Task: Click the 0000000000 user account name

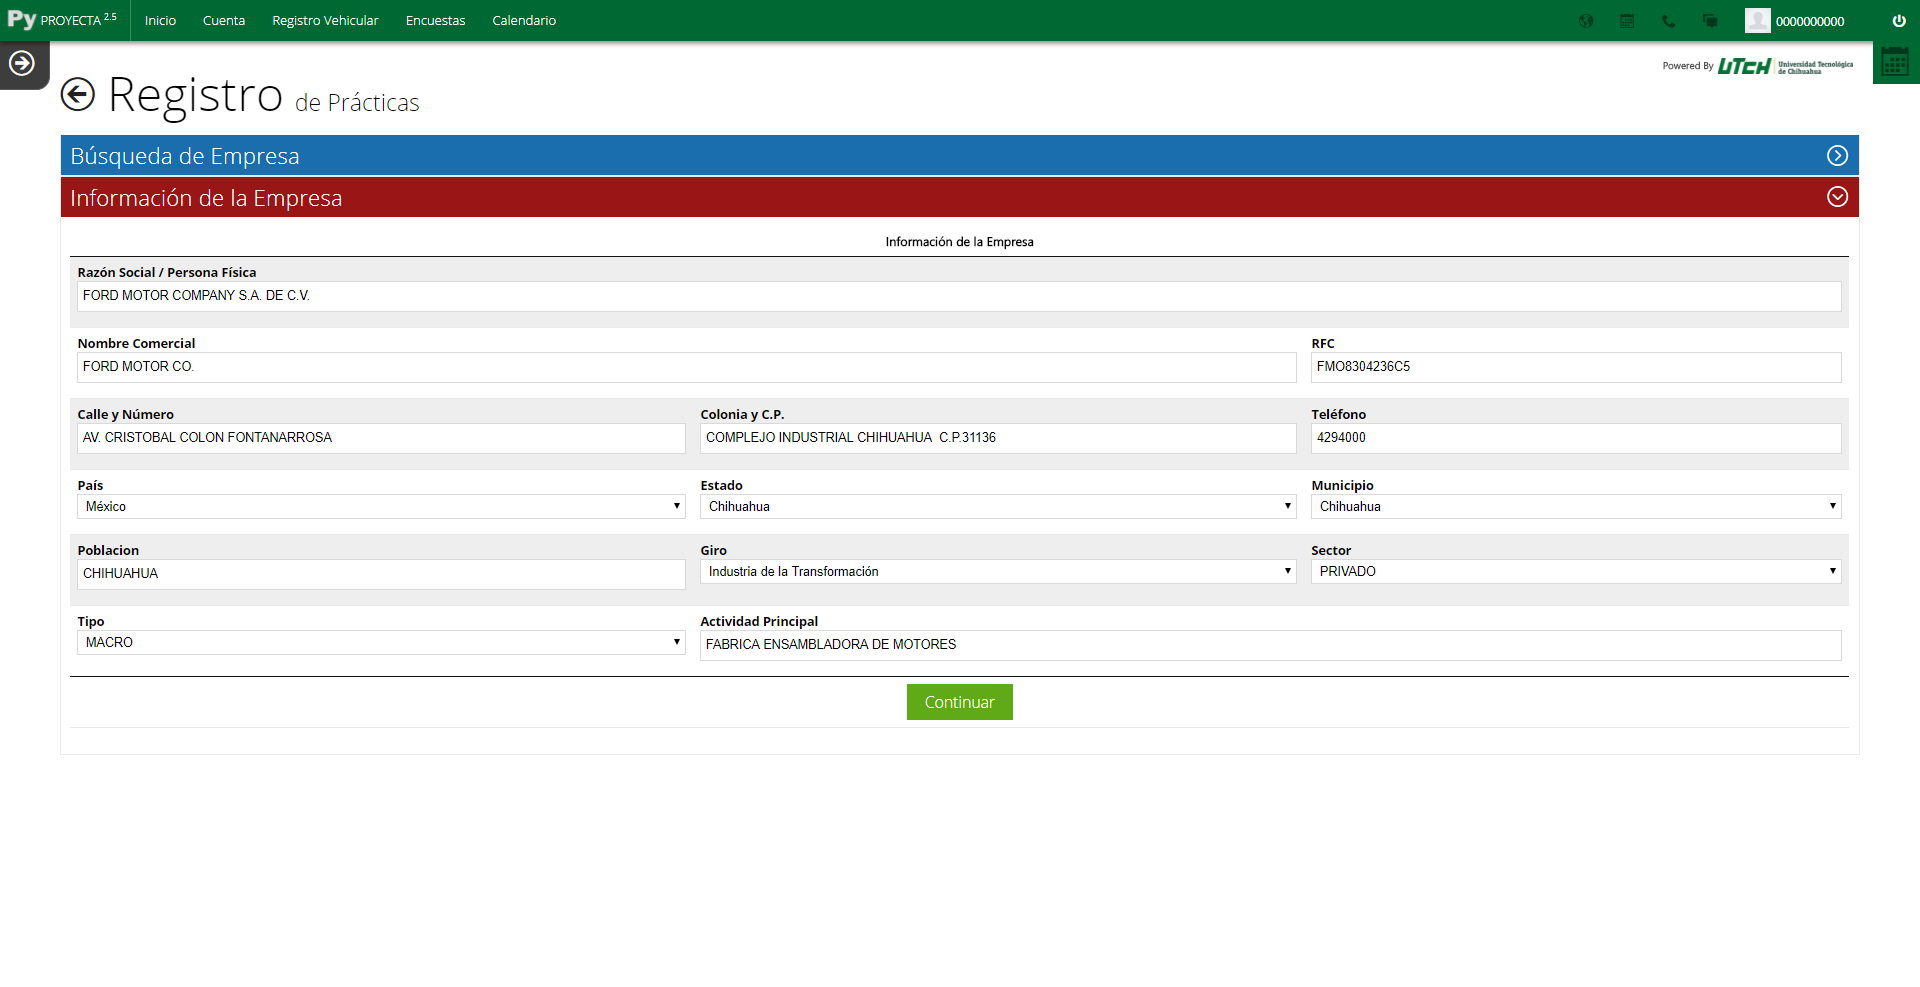Action: coord(1810,22)
